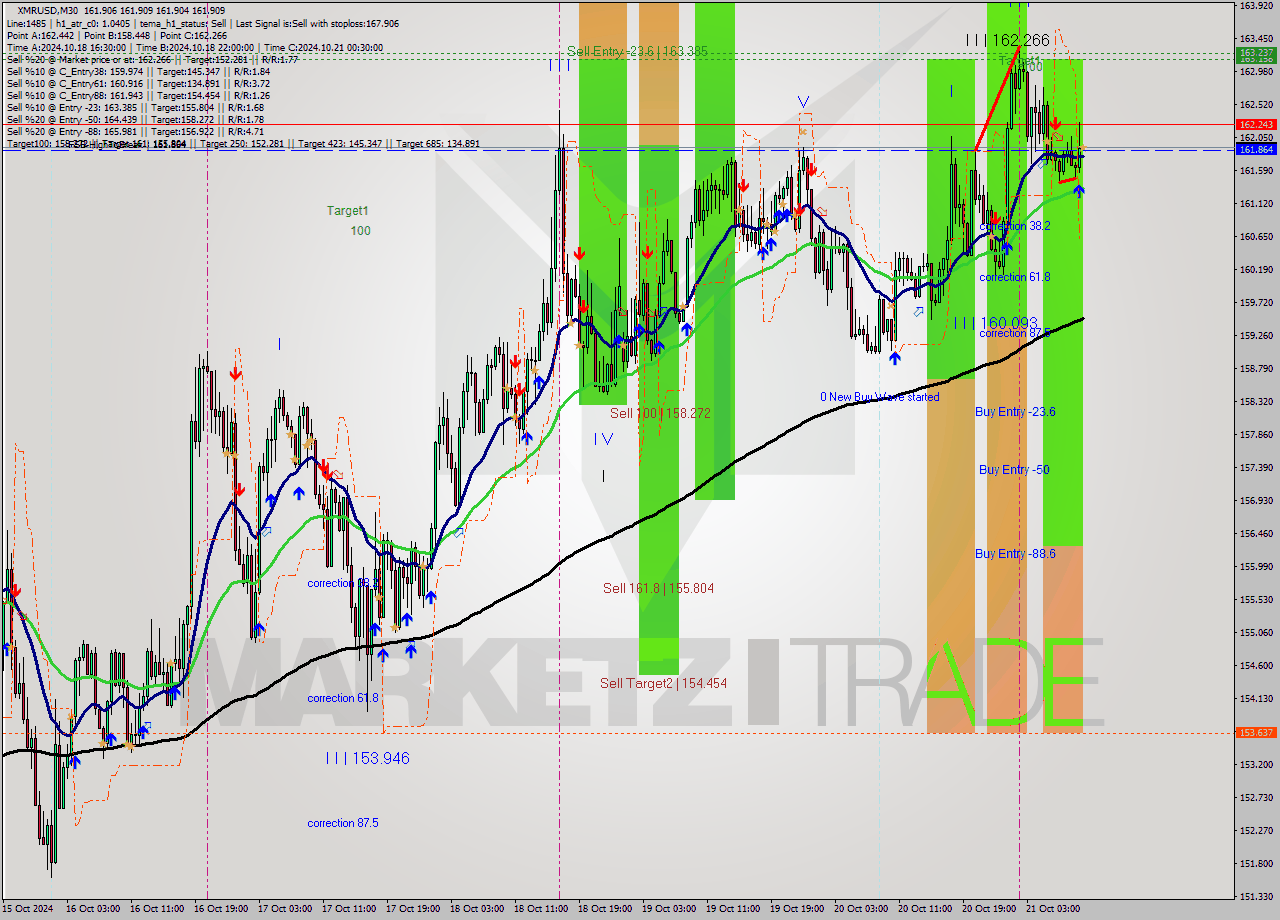Click the 'correction 38.2' label near 160.650
This screenshot has height=920, width=1280.
pyautogui.click(x=1015, y=227)
